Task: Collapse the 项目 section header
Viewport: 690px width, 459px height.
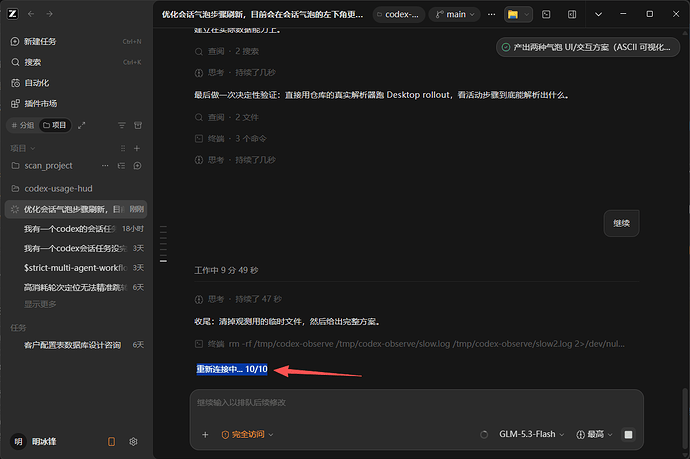Action: pyautogui.click(x=22, y=148)
